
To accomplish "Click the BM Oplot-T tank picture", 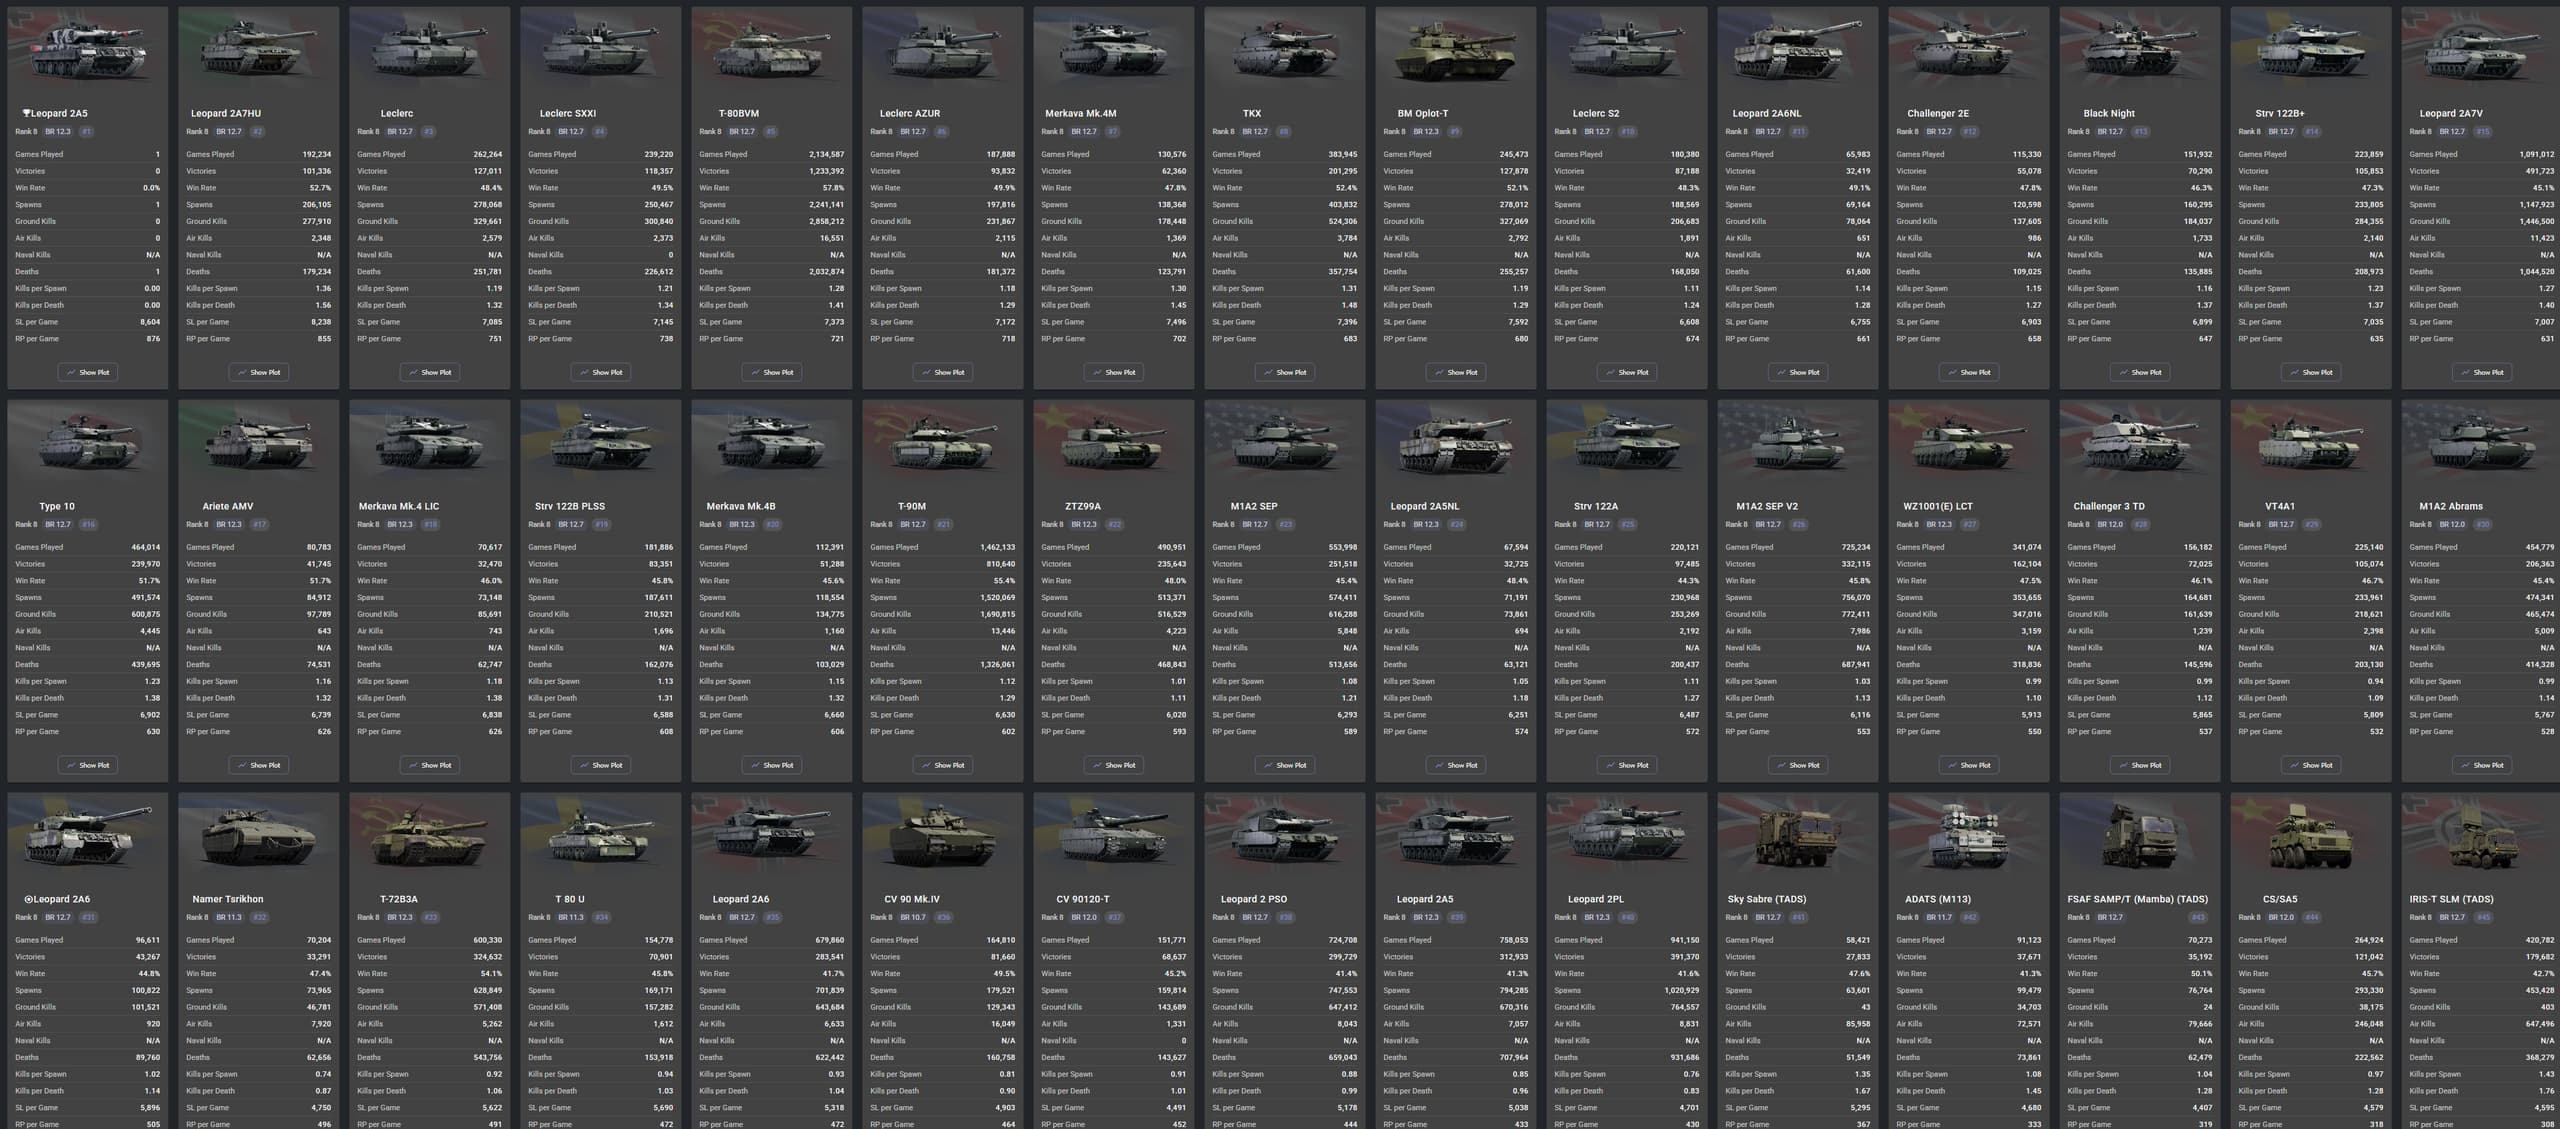I will (1455, 52).
